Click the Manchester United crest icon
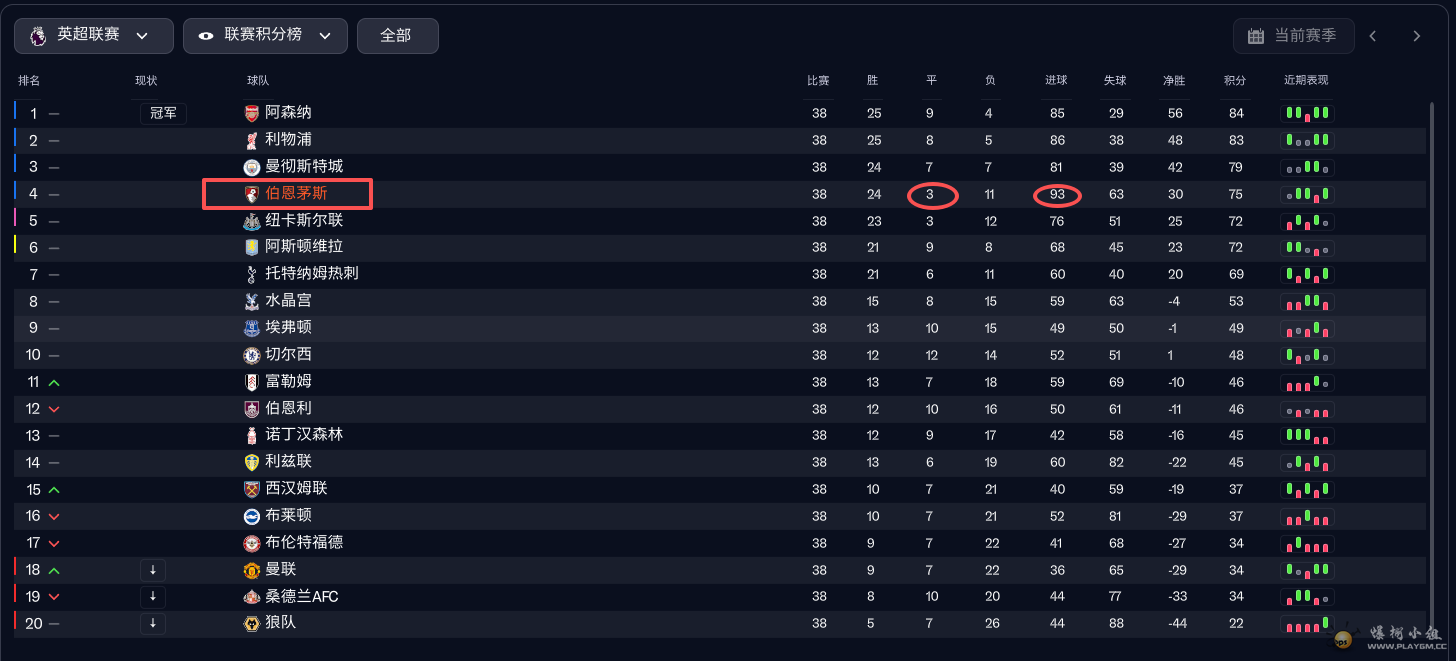 [x=252, y=570]
